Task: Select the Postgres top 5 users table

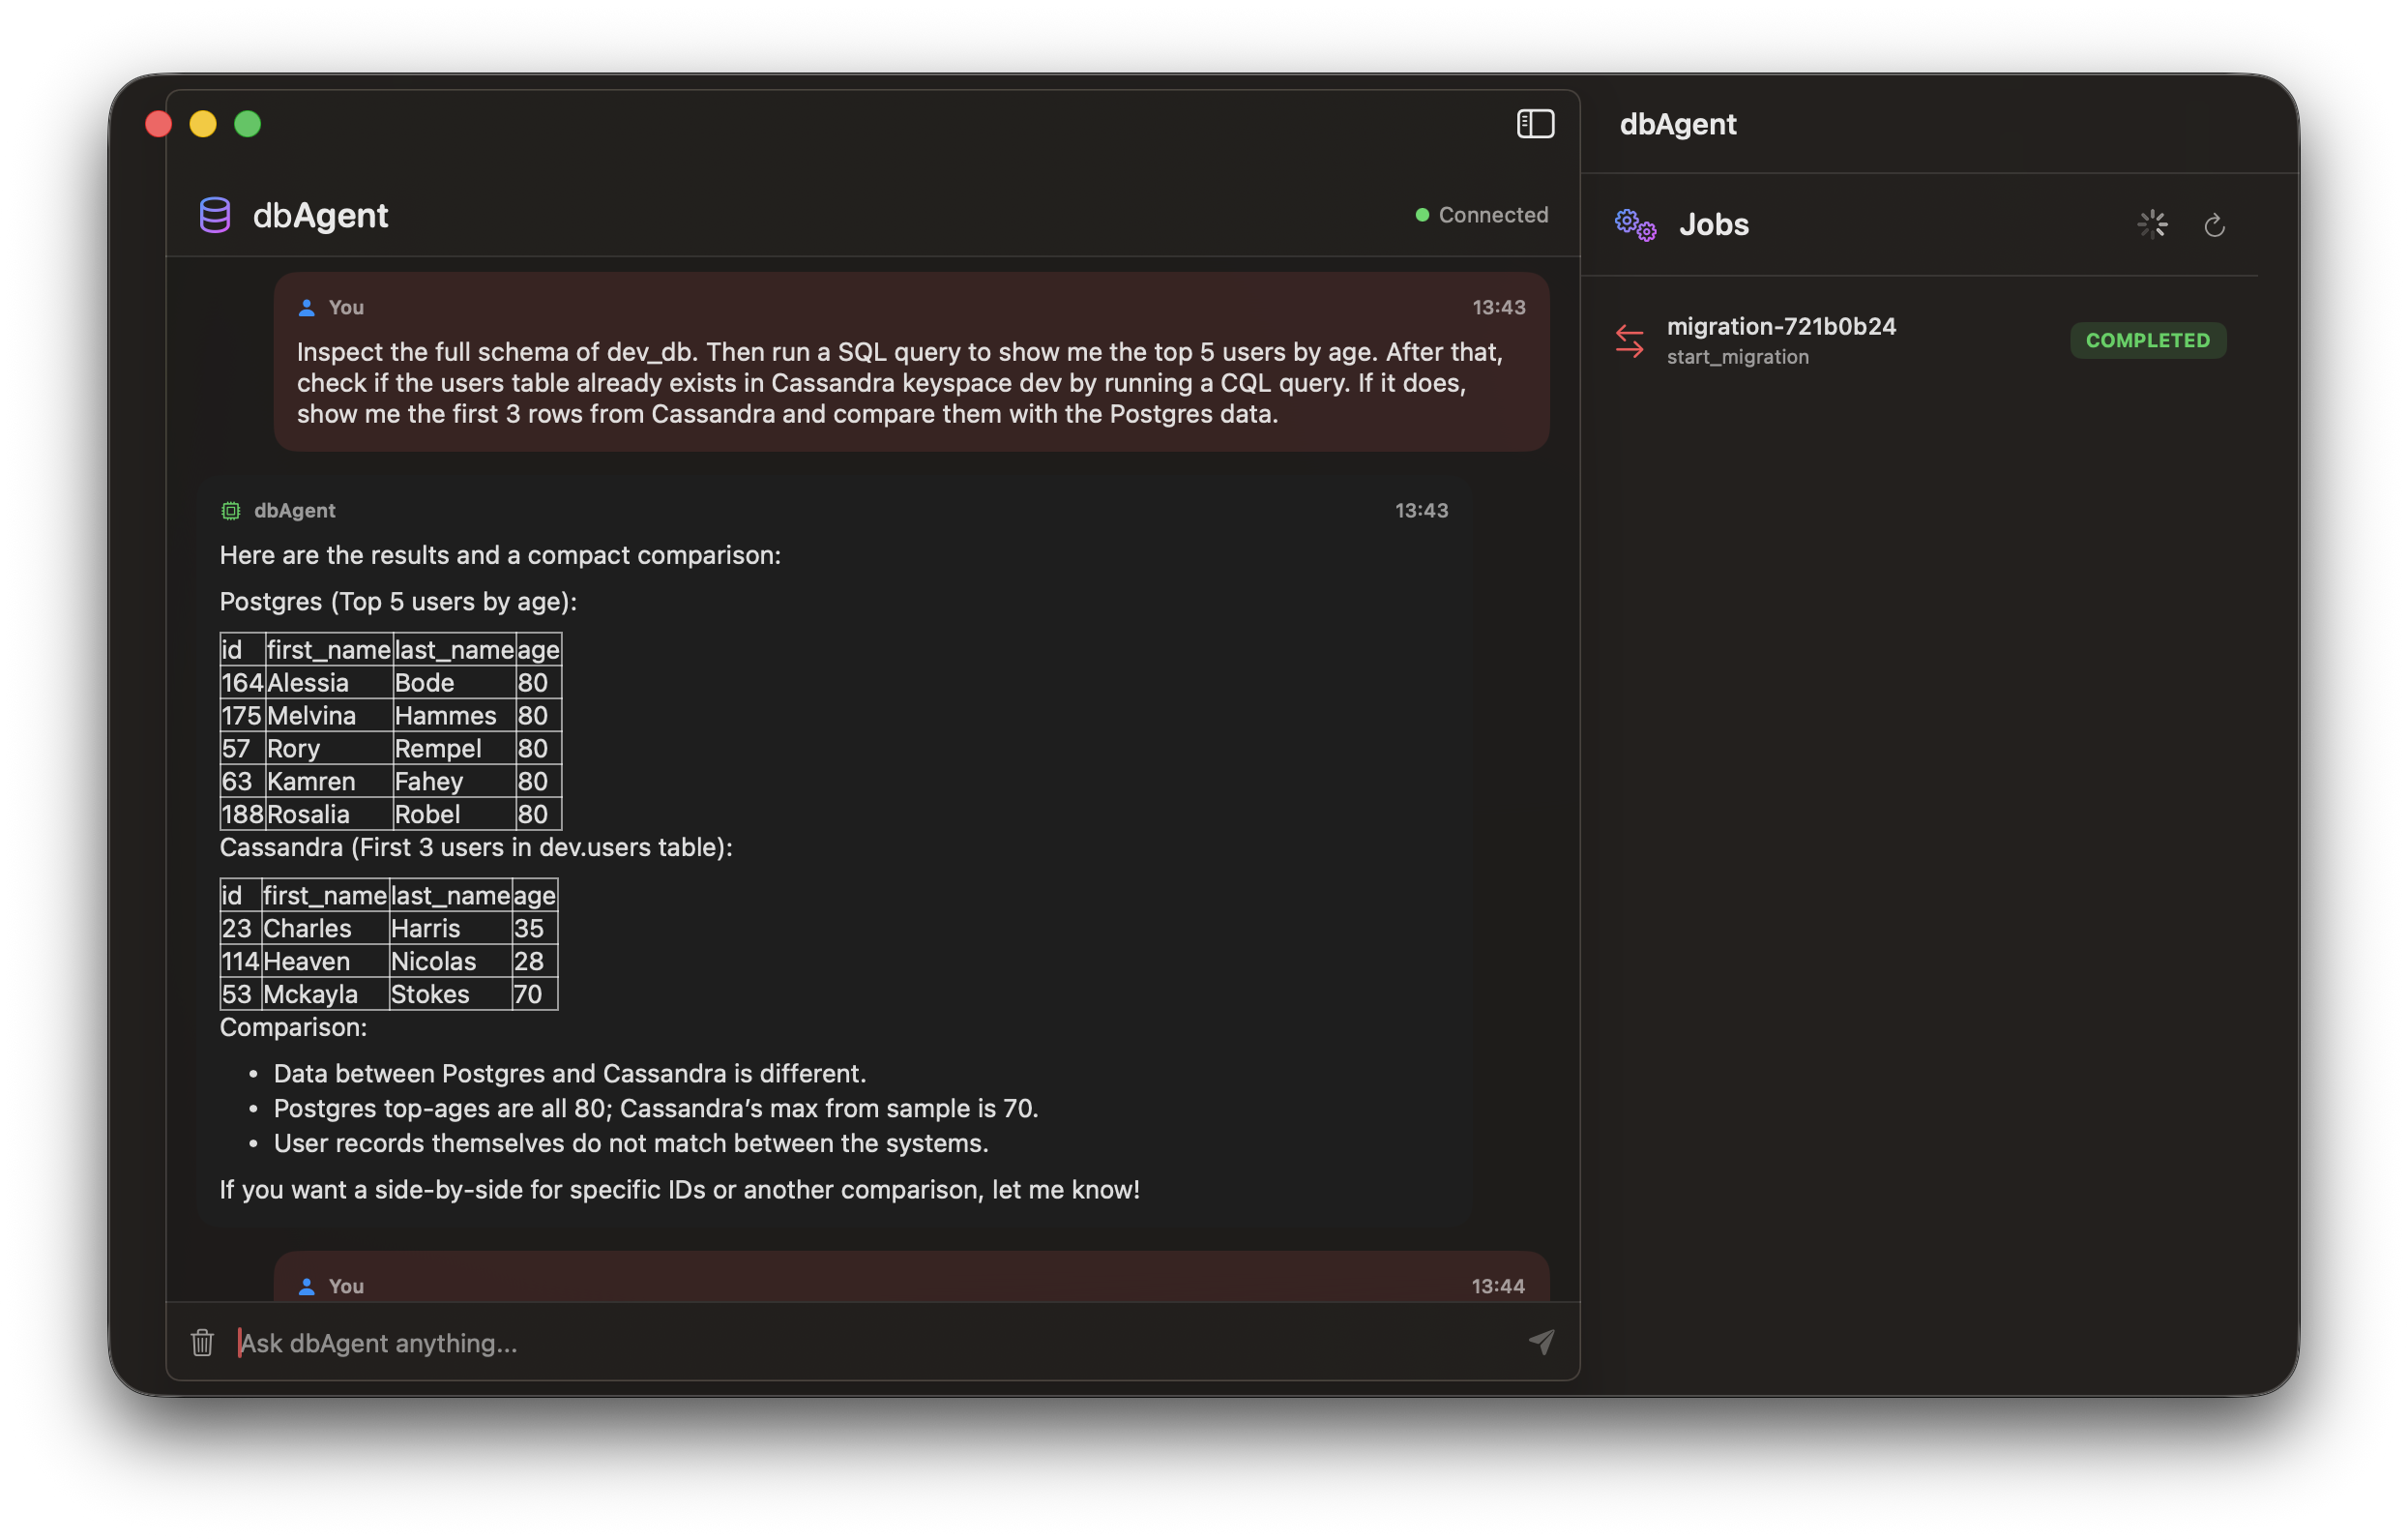Action: (x=389, y=730)
